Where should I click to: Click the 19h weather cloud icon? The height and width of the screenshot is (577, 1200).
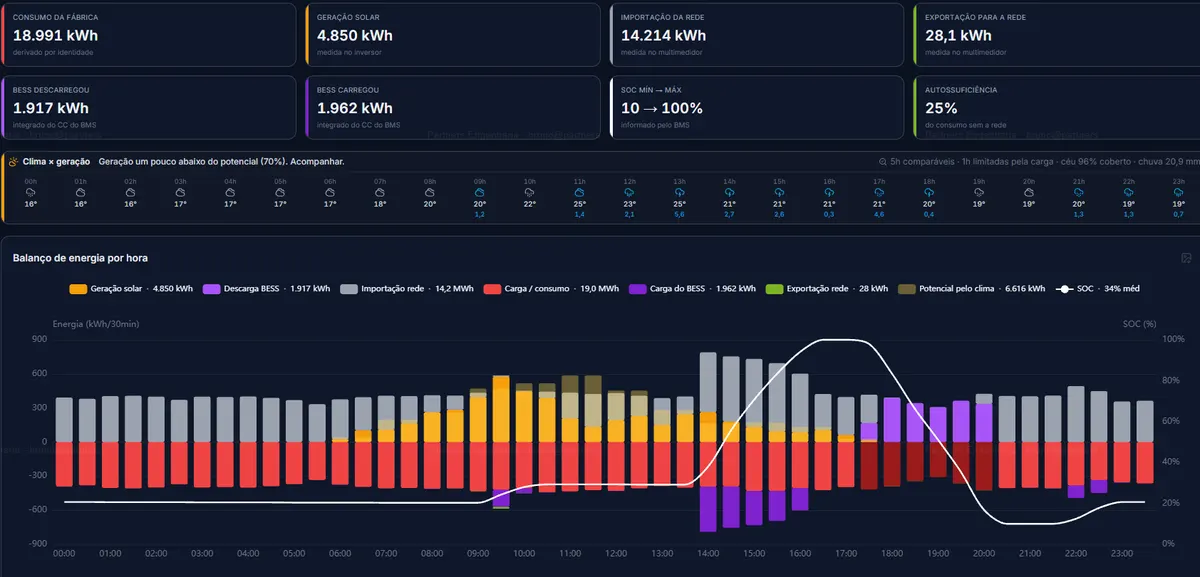tap(979, 192)
